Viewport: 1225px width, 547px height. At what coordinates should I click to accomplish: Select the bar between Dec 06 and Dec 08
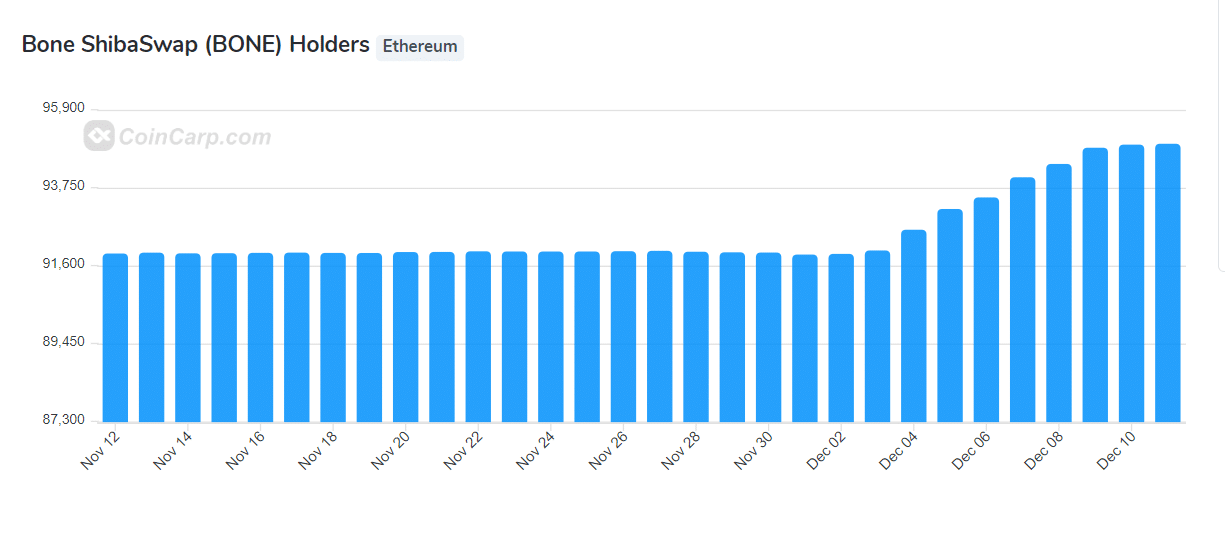click(x=1023, y=300)
